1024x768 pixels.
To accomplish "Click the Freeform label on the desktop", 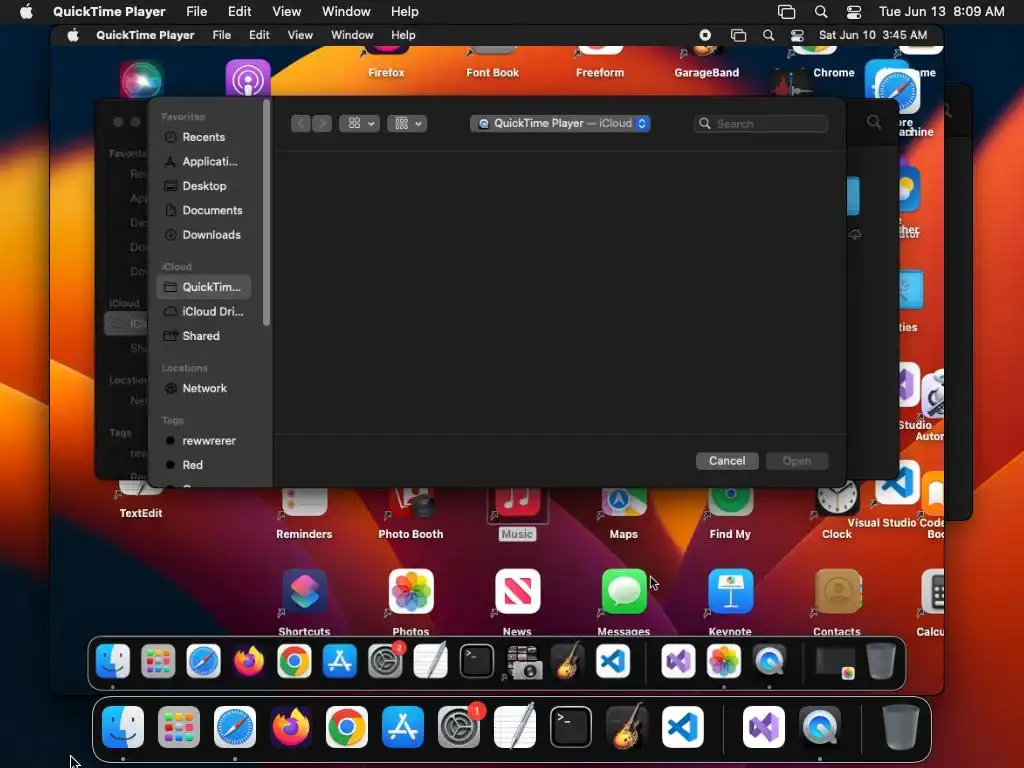I will [600, 72].
